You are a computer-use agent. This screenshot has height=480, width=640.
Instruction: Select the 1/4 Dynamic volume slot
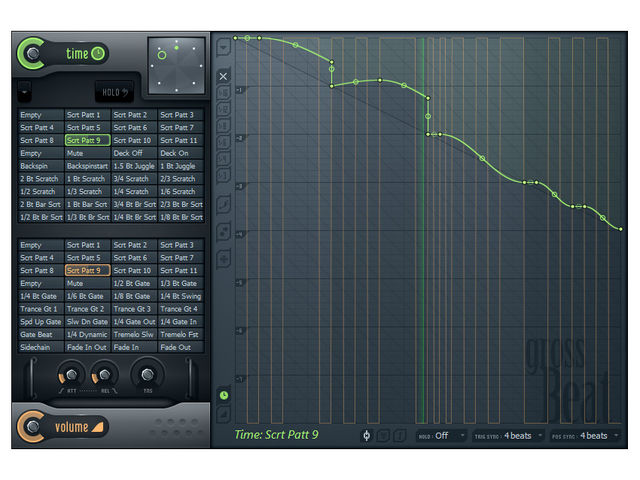pos(87,334)
